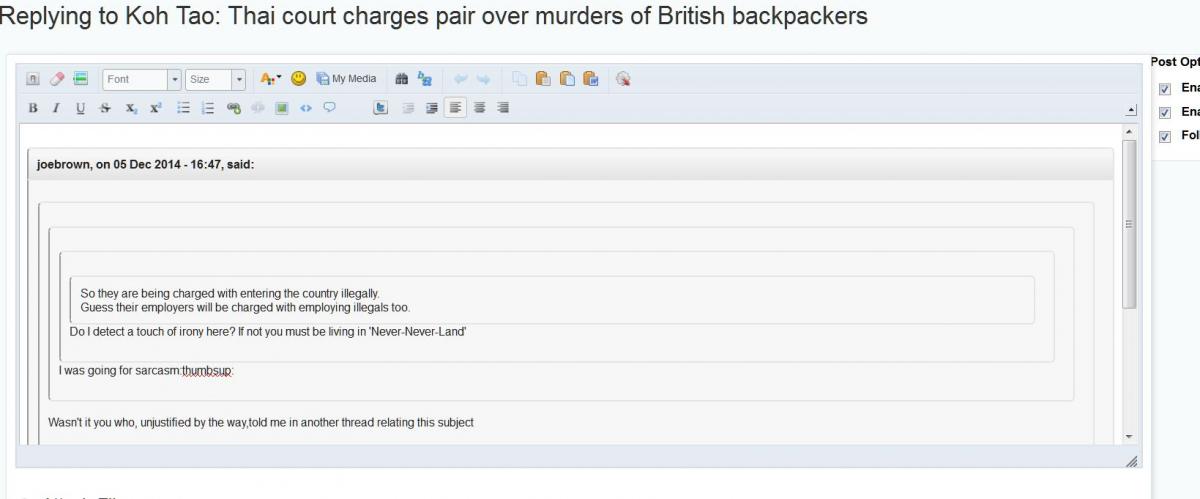This screenshot has width=1200, height=499.
Task: Open the emoticon smiley picker
Action: click(298, 79)
